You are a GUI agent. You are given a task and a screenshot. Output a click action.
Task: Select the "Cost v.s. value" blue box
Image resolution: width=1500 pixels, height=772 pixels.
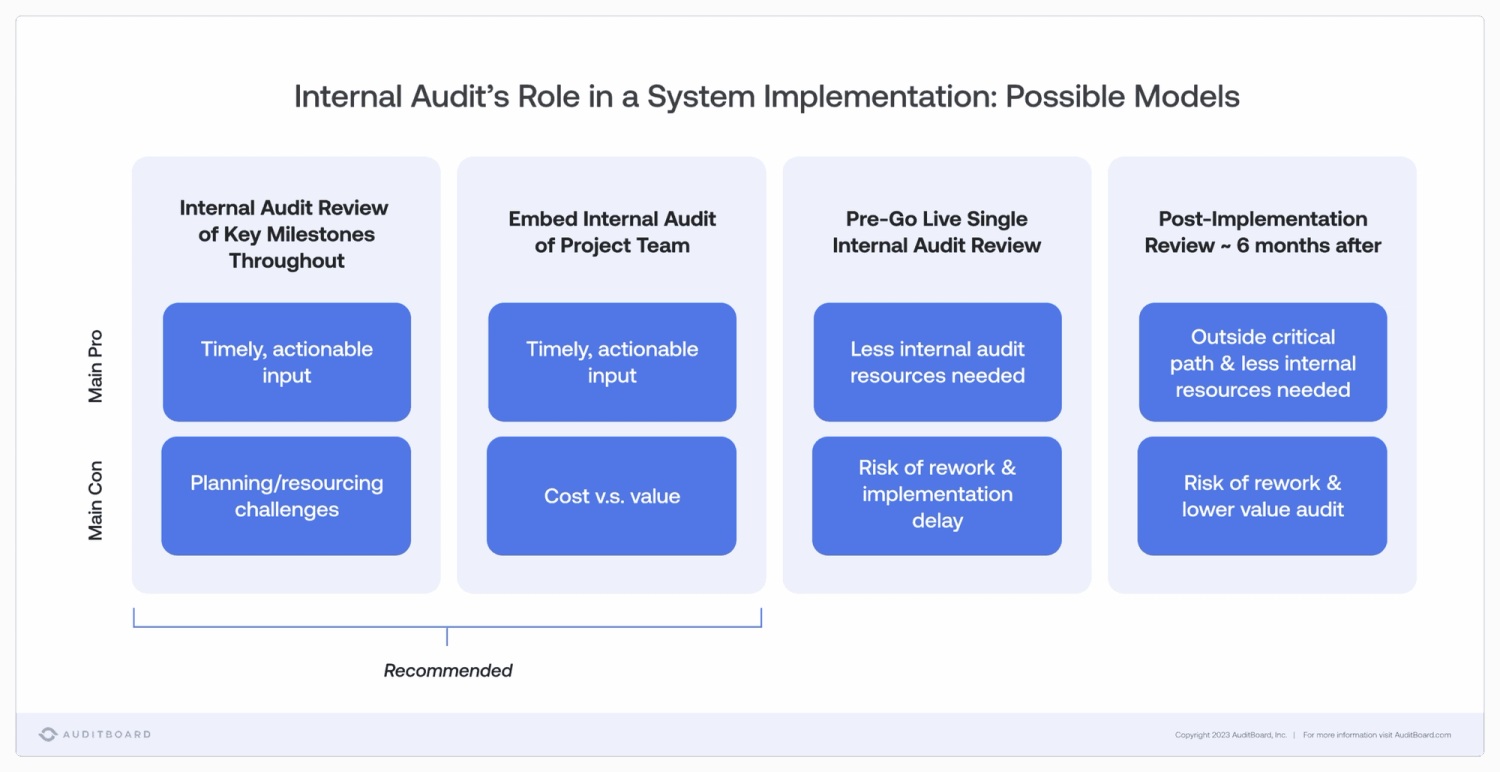tap(611, 495)
